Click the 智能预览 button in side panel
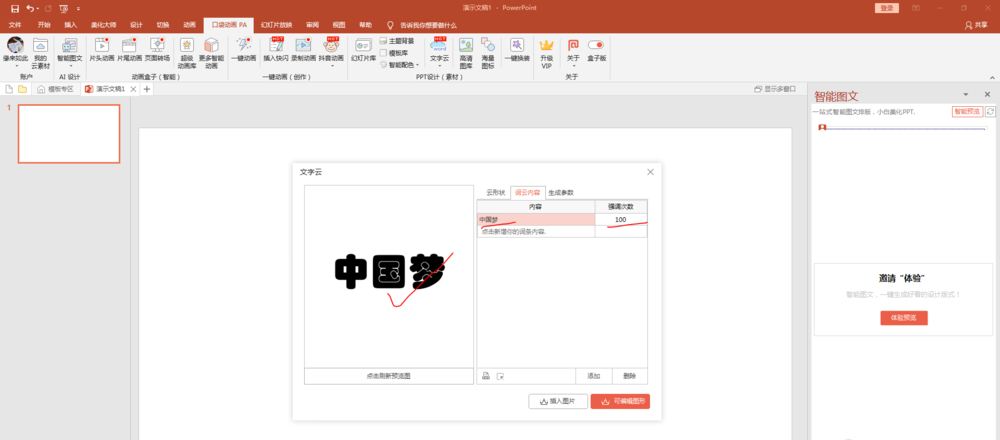1000x440 pixels. point(967,112)
